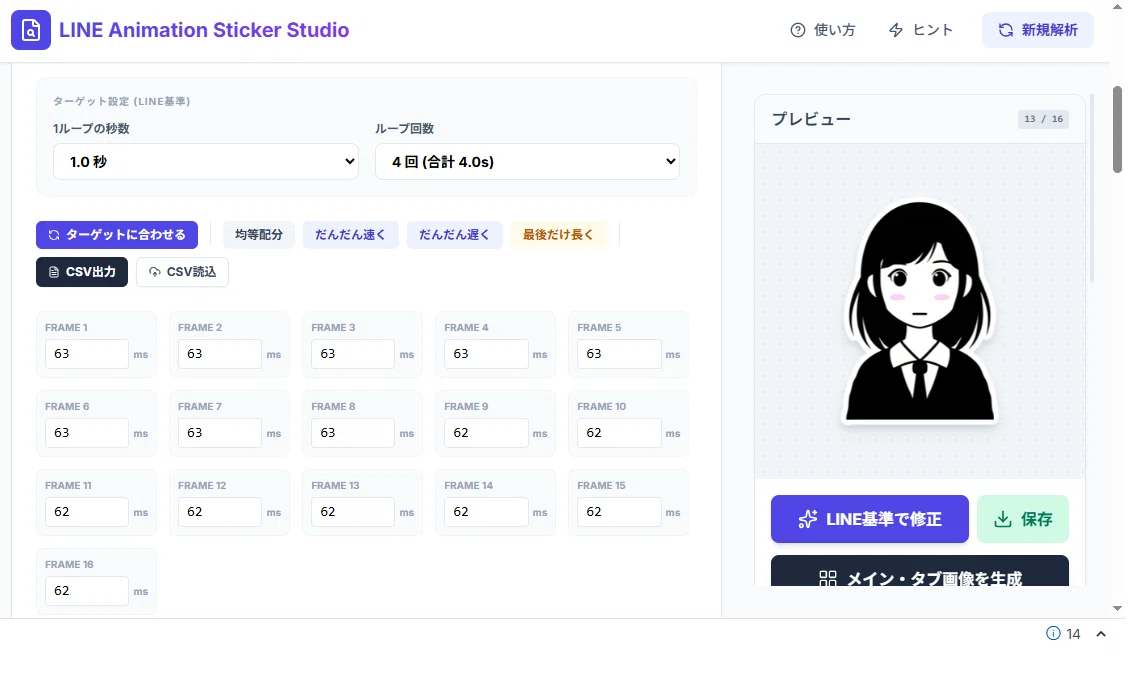Screen dimensions: 1140x678
Task: Click メイン・タブ画像を生成 button
Action: (920, 571)
